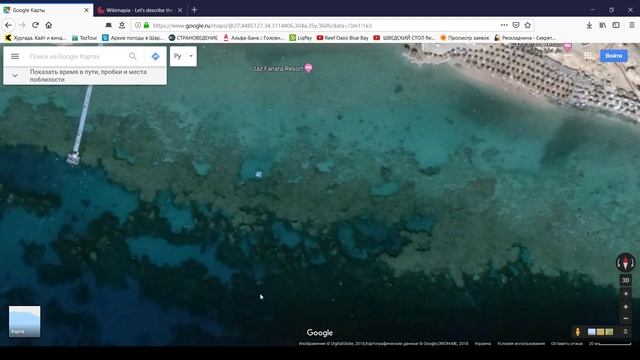
Task: Click the compass to reset north
Action: (625, 262)
